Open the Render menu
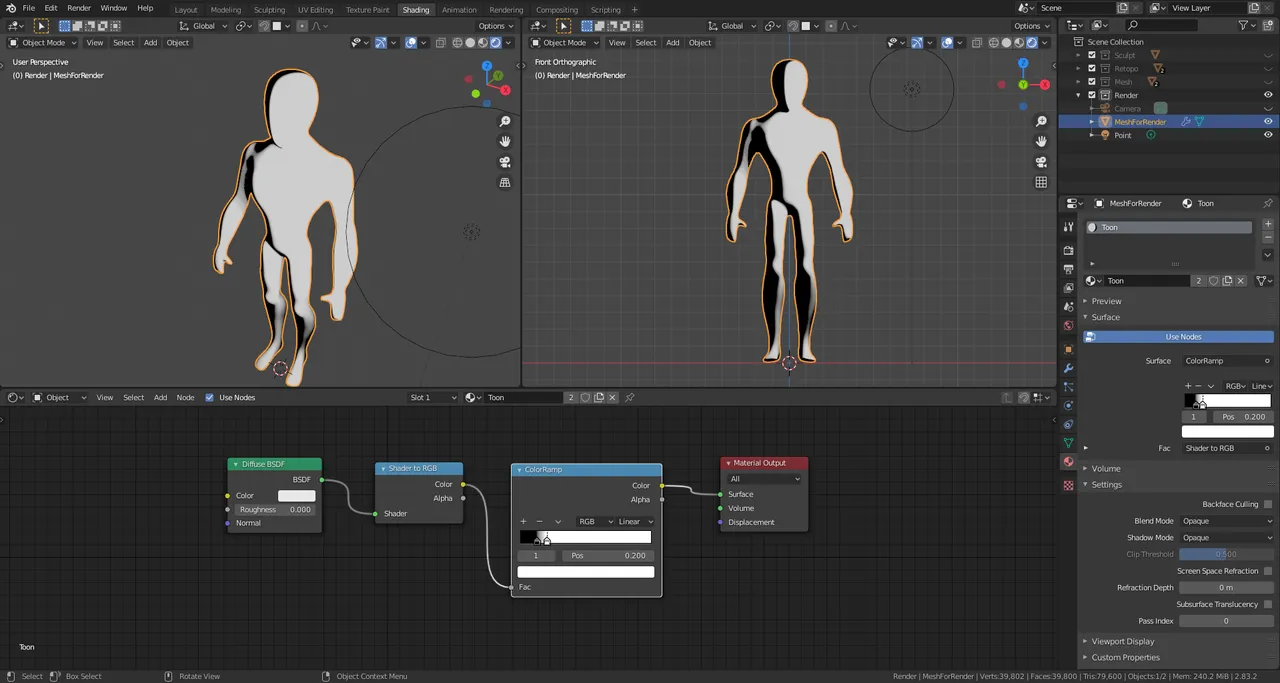The image size is (1280, 683). pos(79,8)
